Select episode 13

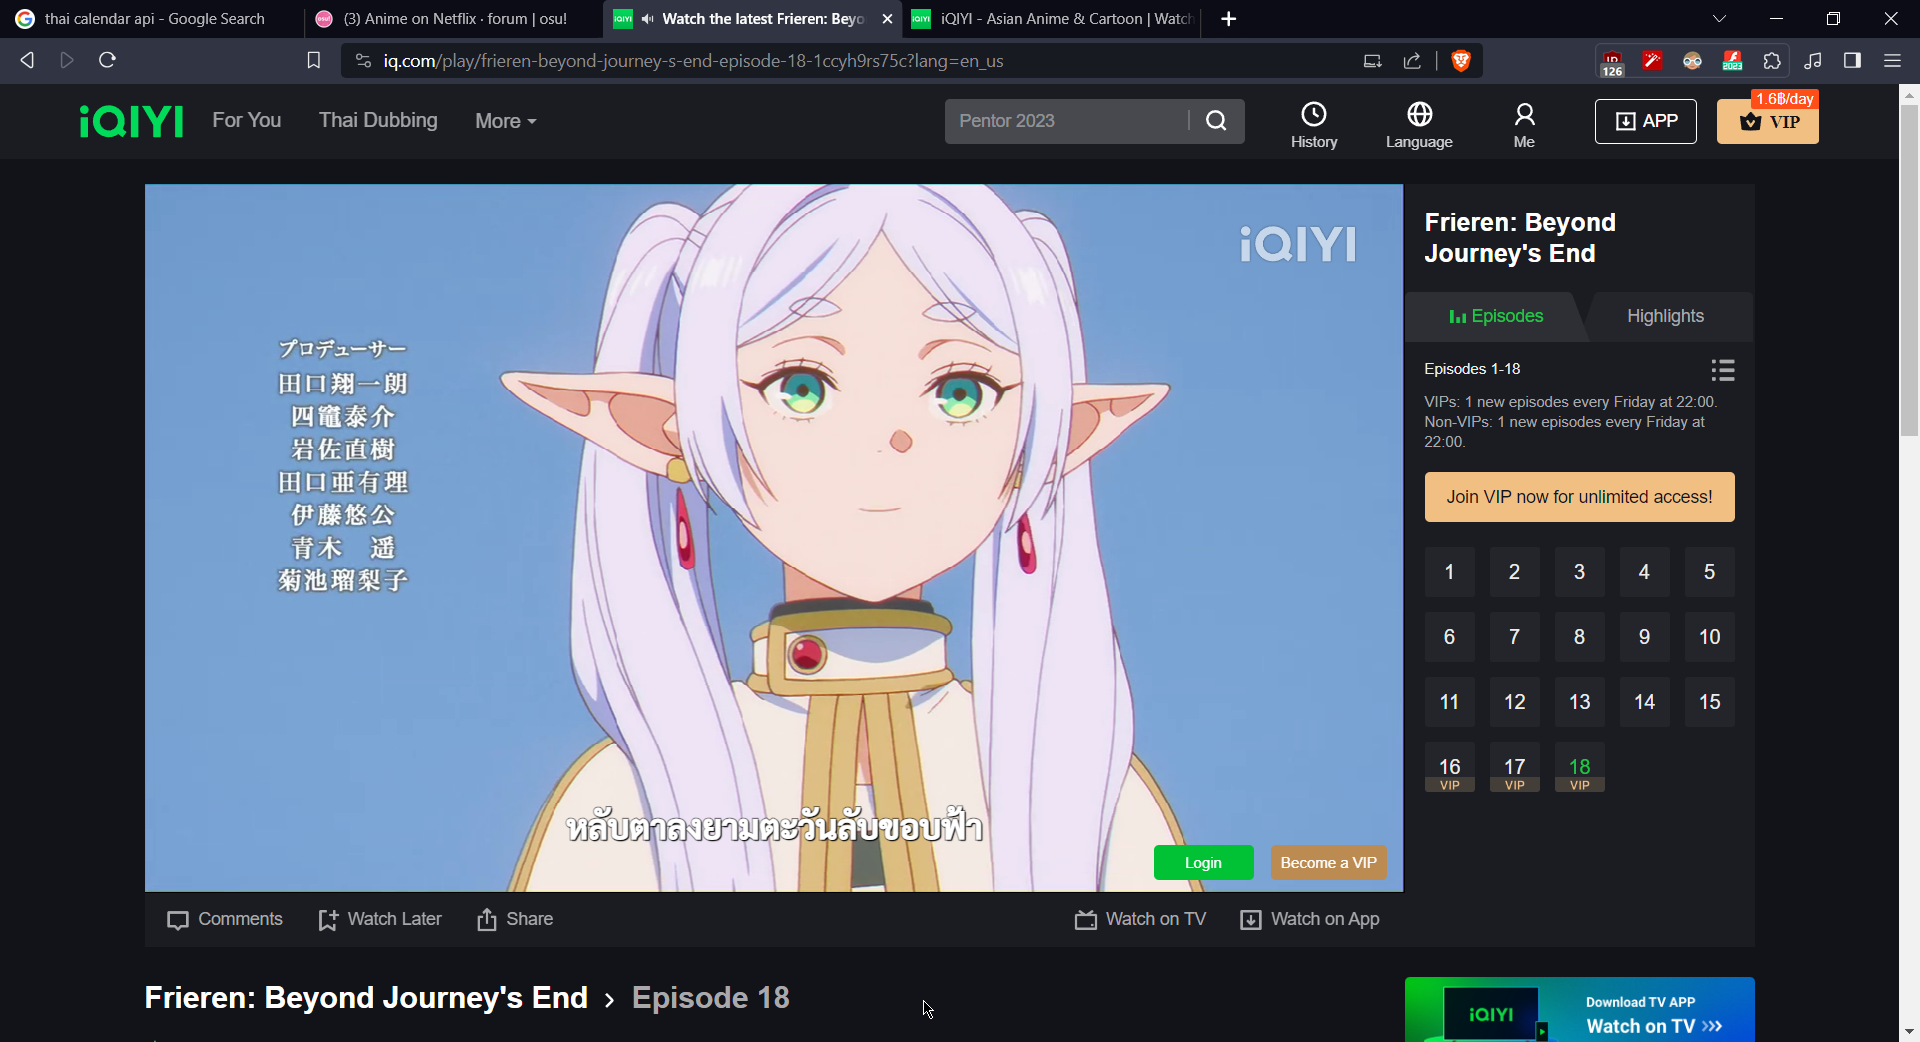click(x=1579, y=702)
